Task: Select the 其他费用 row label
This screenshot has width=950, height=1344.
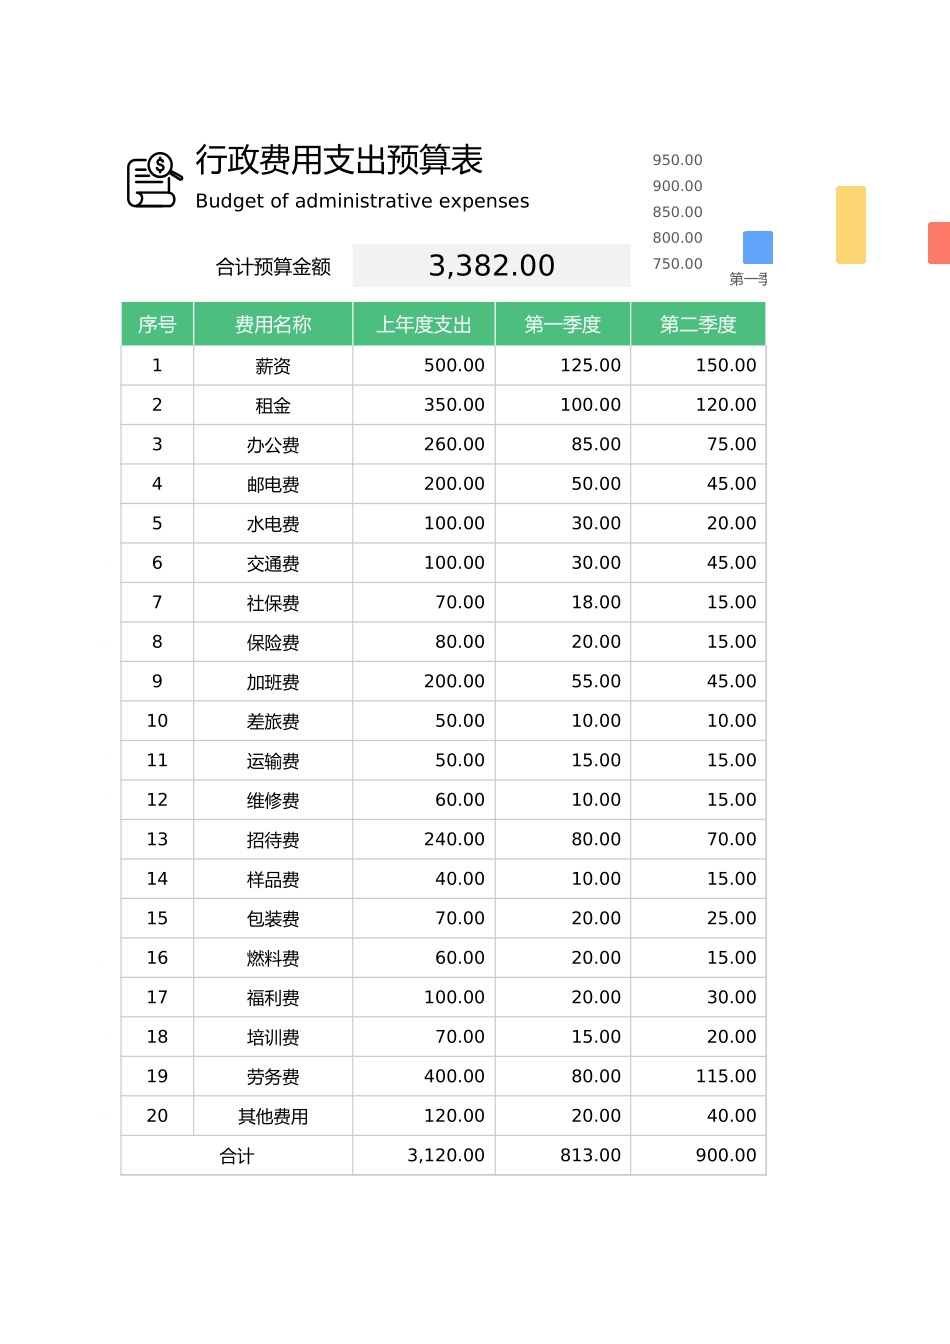Action: (x=271, y=1116)
